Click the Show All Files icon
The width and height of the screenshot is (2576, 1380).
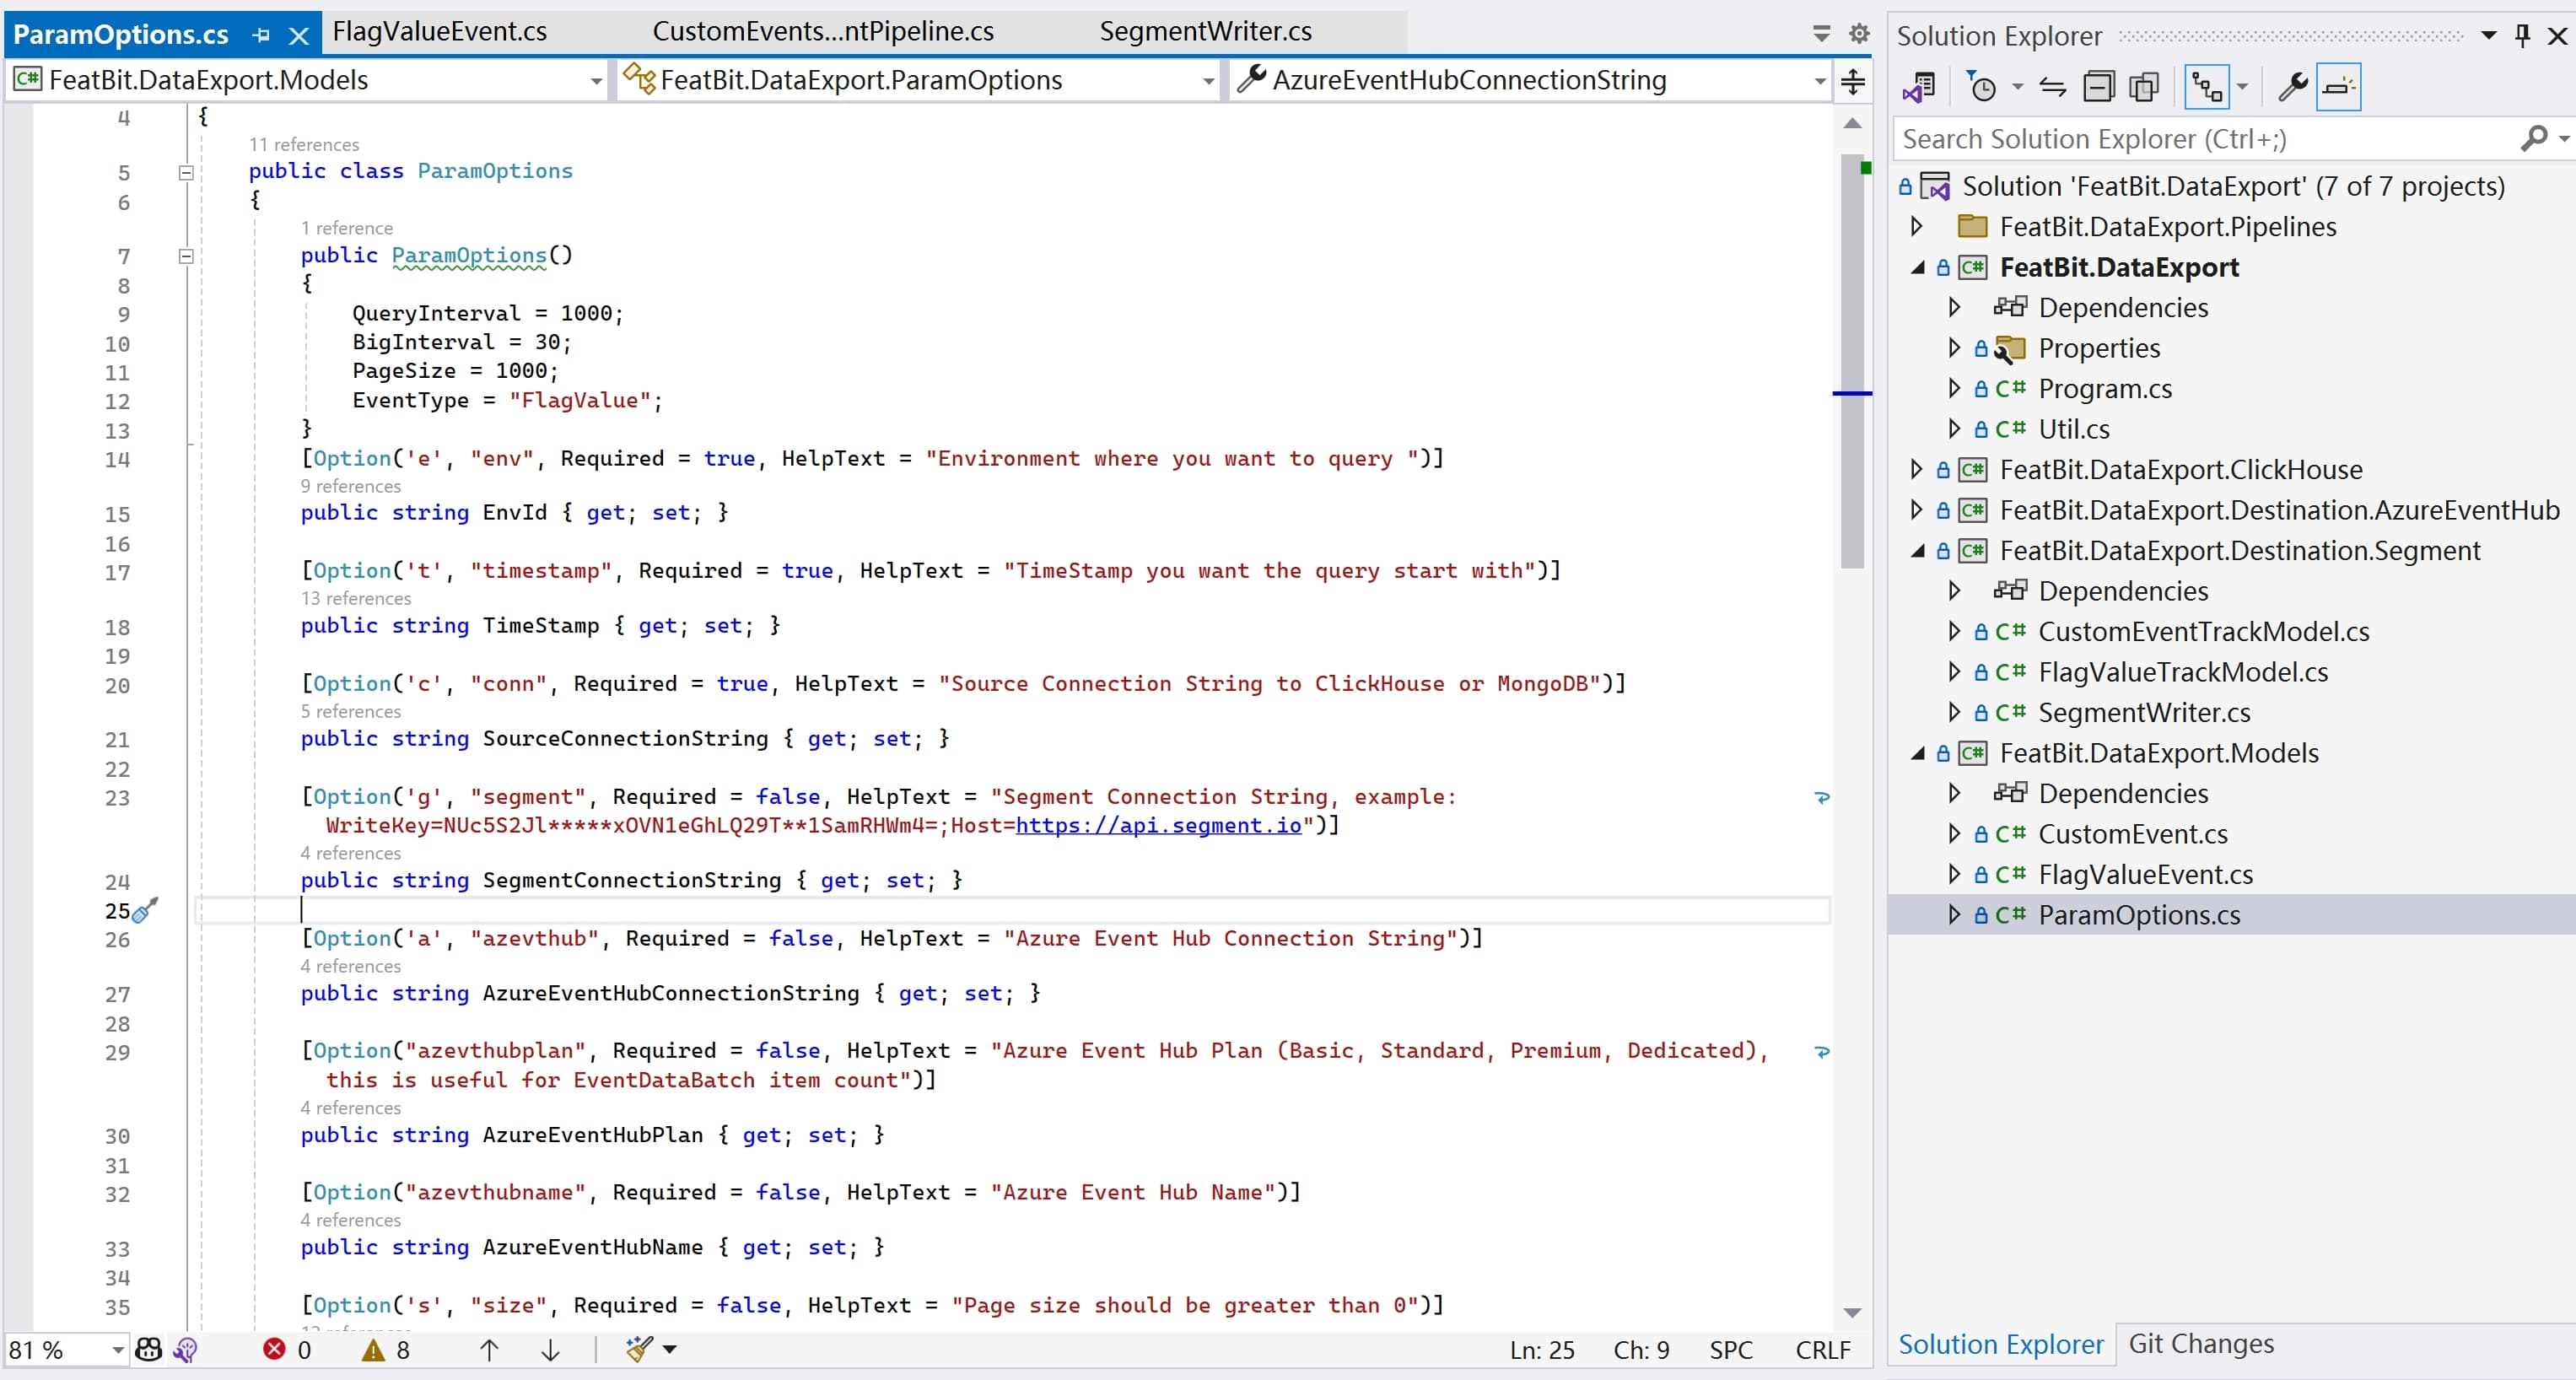tap(2144, 88)
